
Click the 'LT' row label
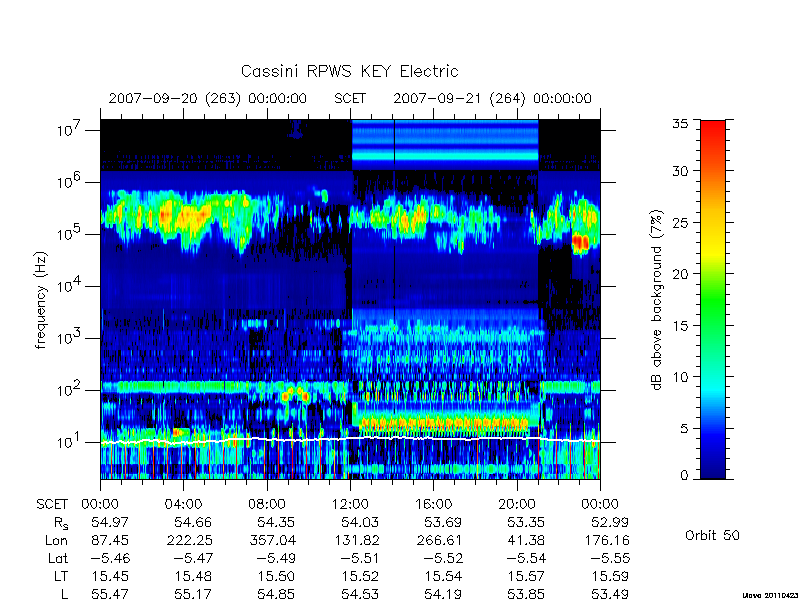(x=61, y=576)
